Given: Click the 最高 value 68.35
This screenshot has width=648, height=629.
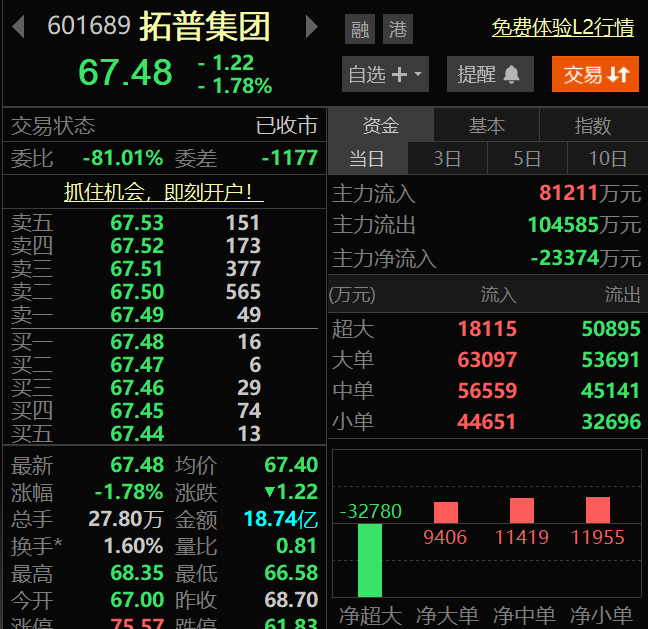Looking at the screenshot, I should click(137, 573).
